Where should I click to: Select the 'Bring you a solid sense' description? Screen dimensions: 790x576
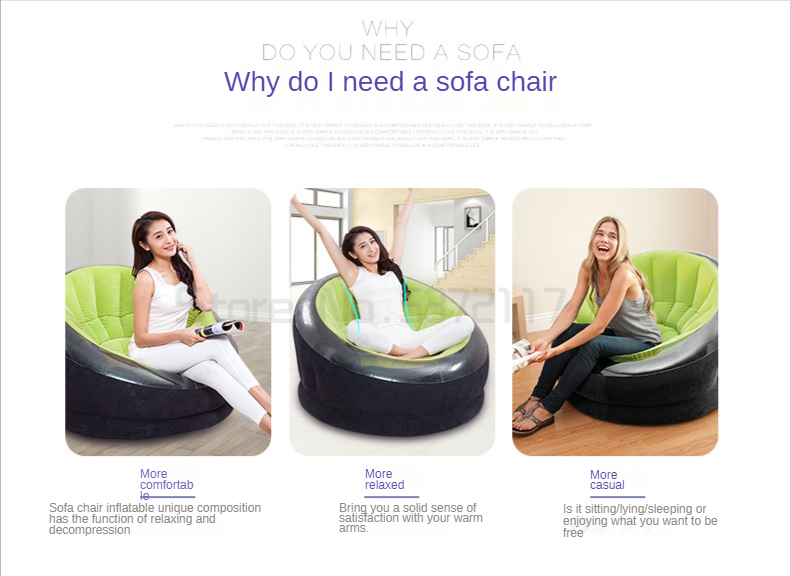411,518
